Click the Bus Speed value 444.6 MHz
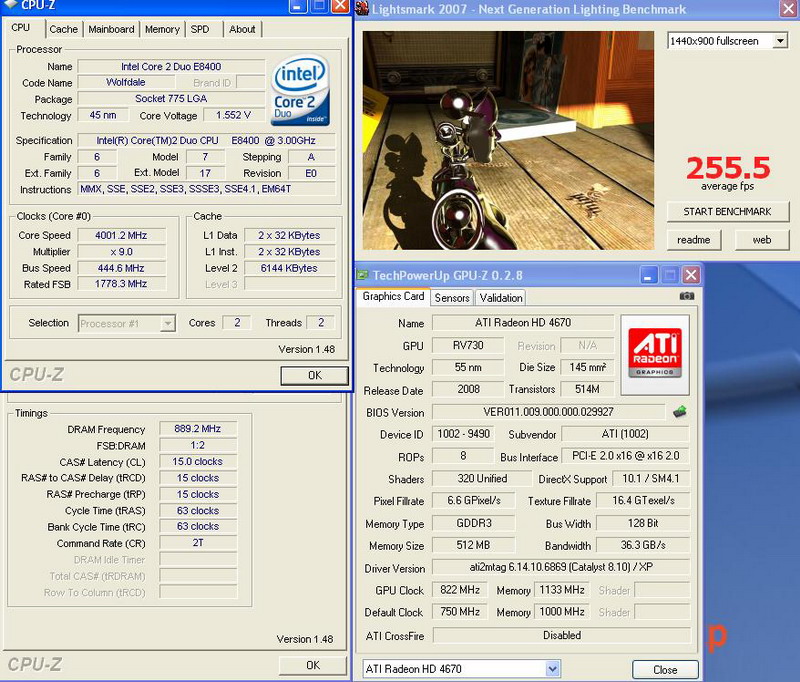Image resolution: width=800 pixels, height=682 pixels. coord(121,268)
